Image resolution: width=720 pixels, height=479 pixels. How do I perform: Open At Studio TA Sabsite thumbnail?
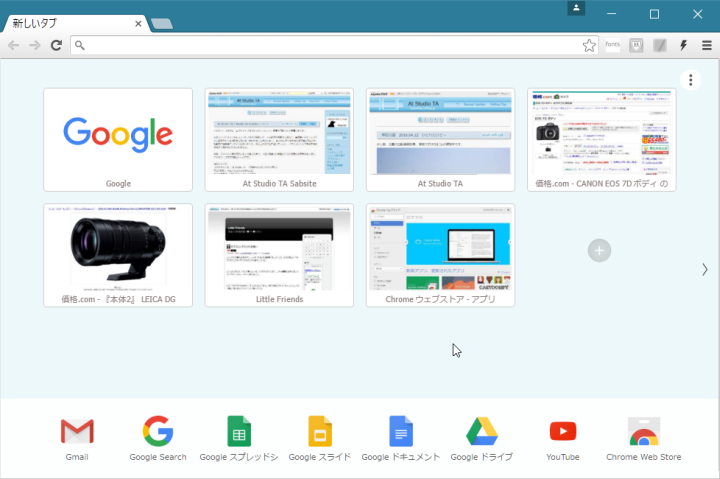point(279,140)
